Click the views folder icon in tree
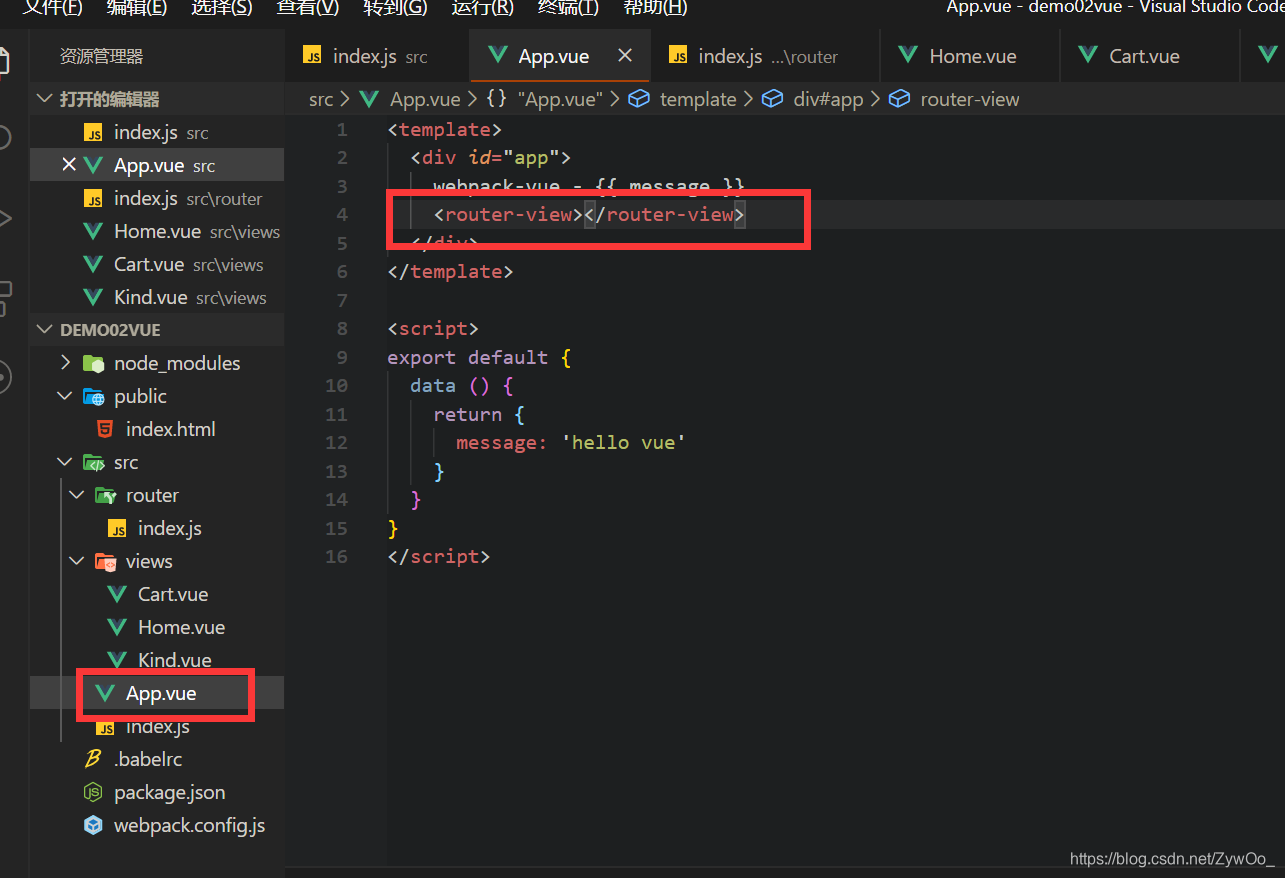This screenshot has height=878, width=1285. [x=105, y=561]
